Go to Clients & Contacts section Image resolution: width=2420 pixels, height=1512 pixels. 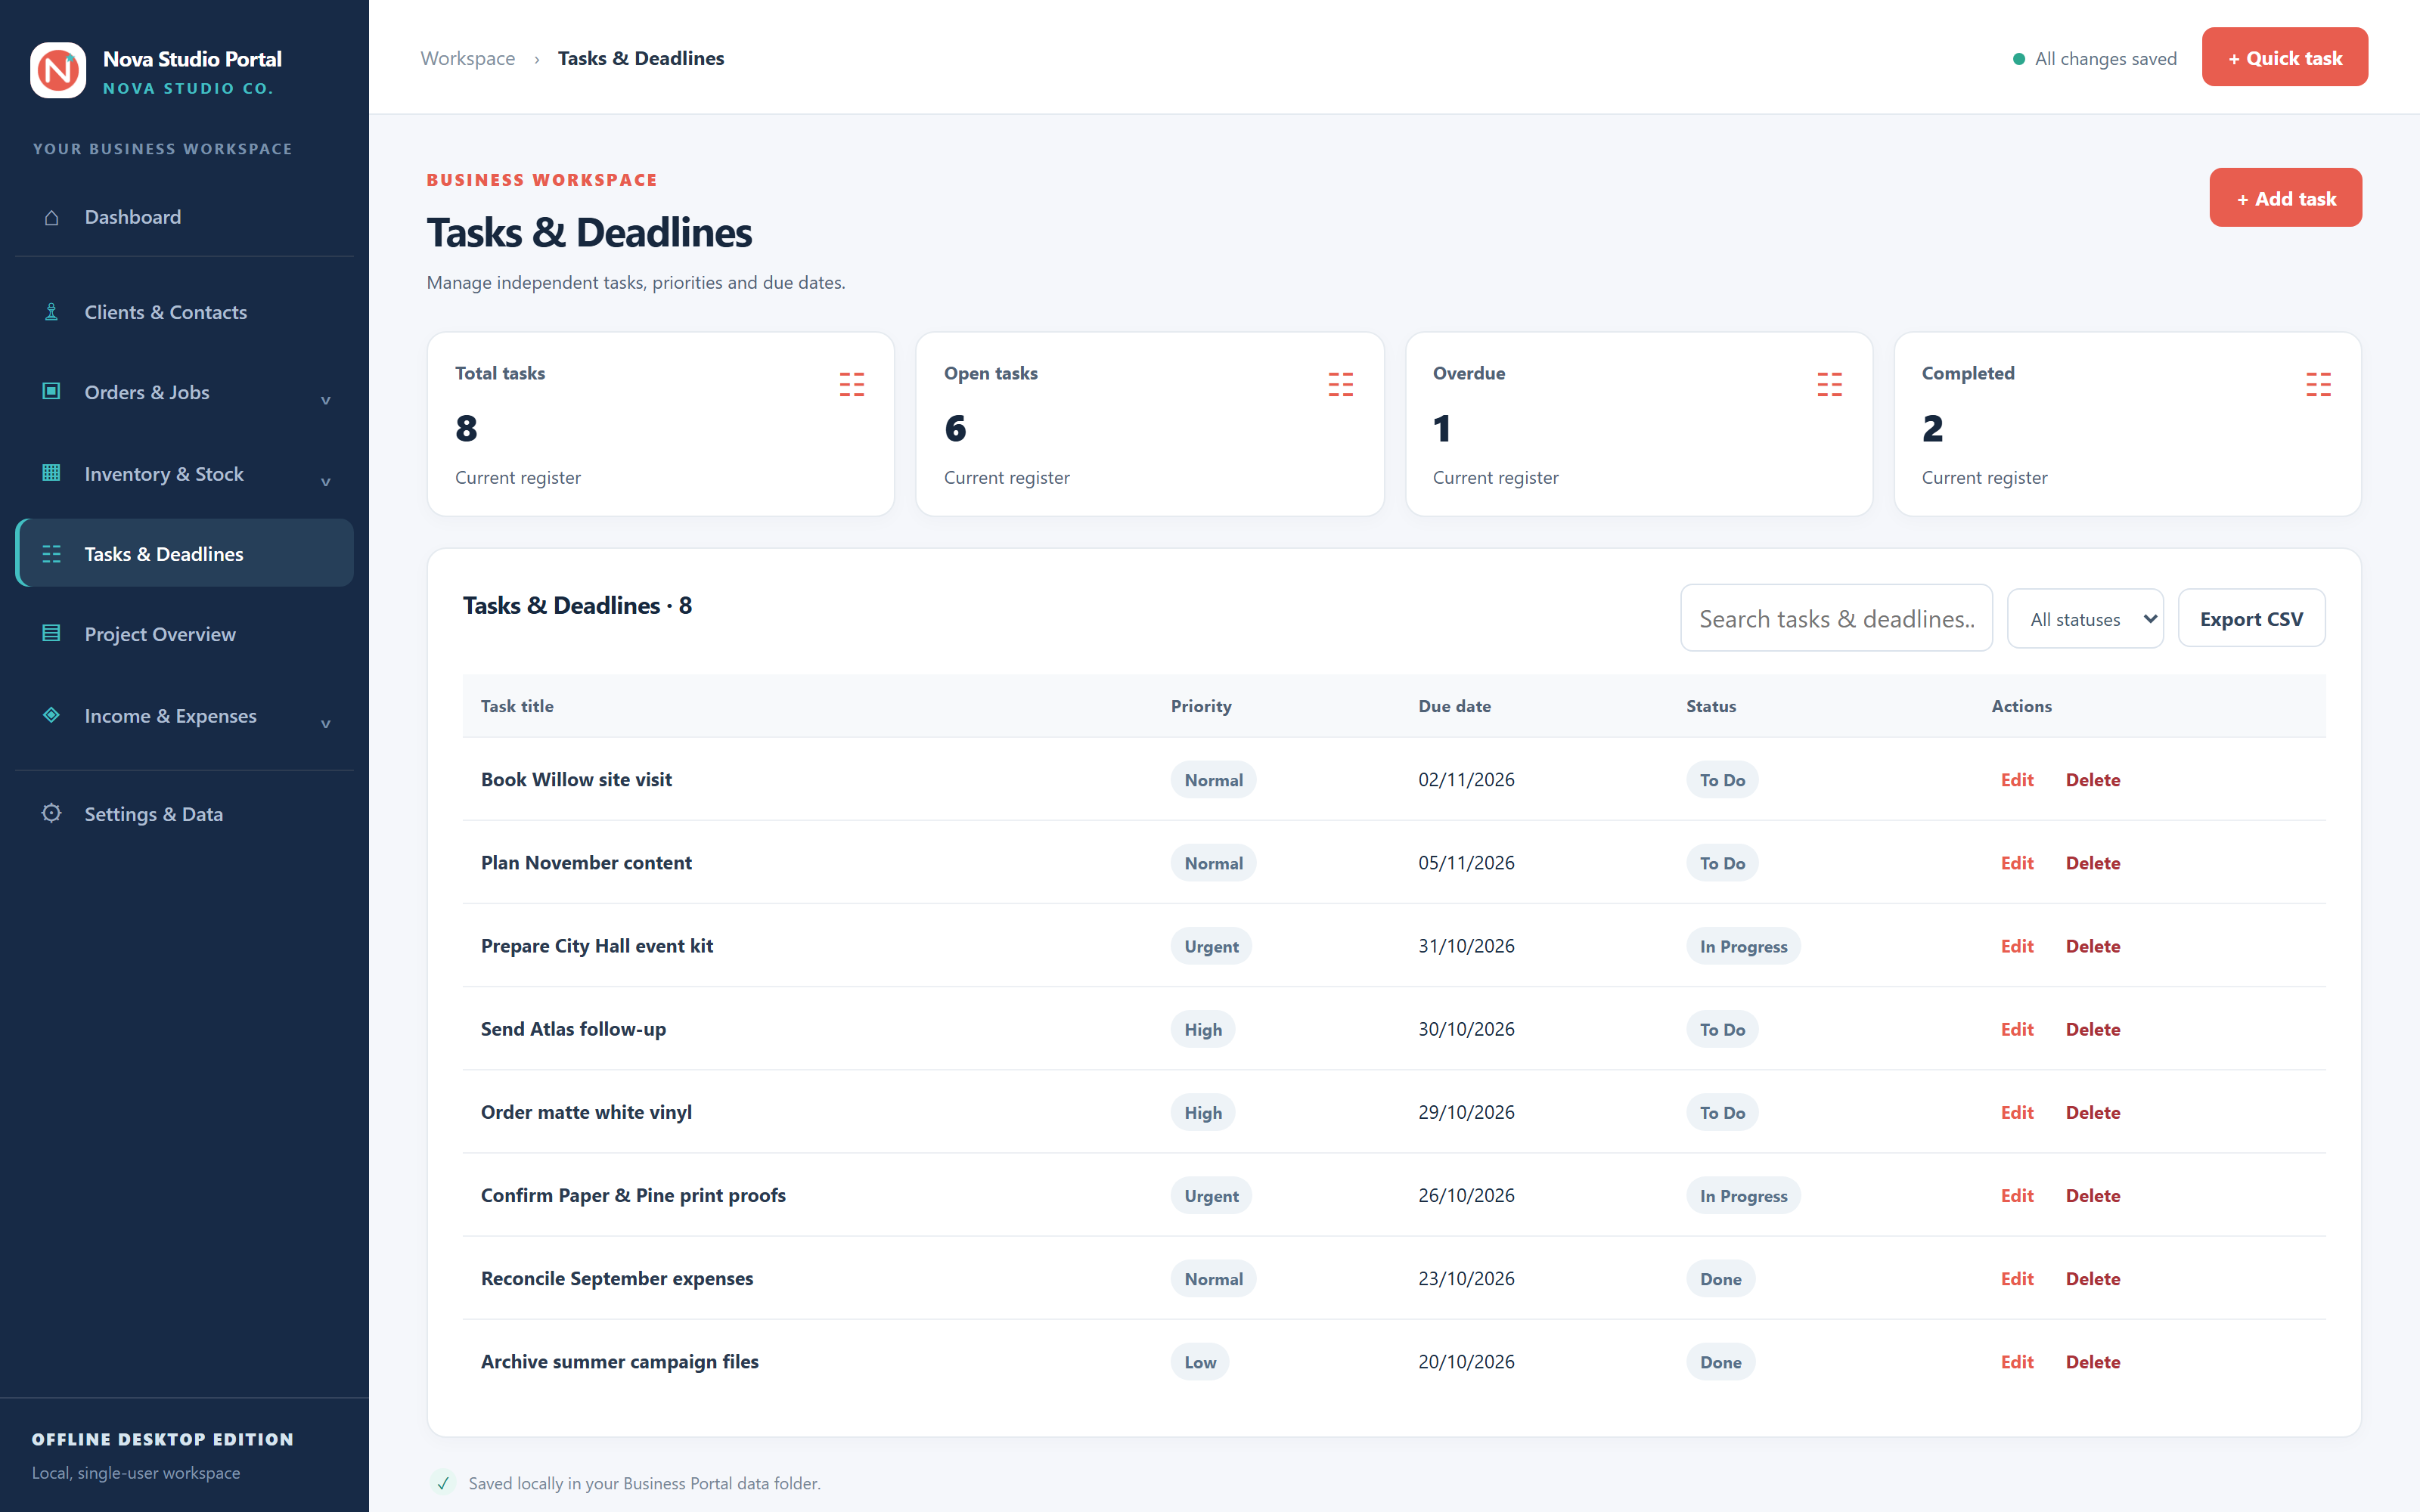tap(185, 312)
